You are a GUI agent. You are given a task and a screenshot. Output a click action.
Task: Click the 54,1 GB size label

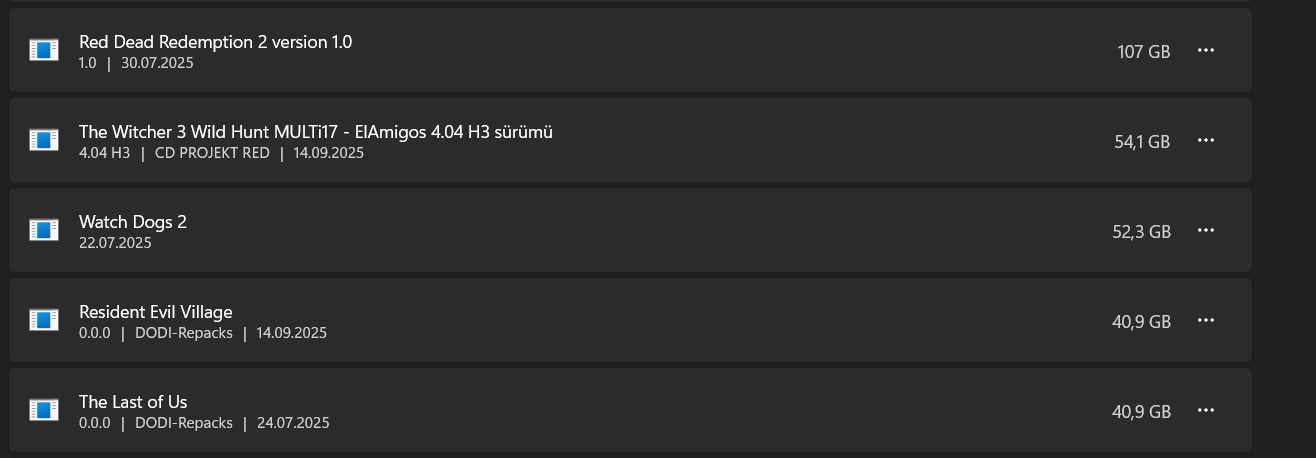1141,142
